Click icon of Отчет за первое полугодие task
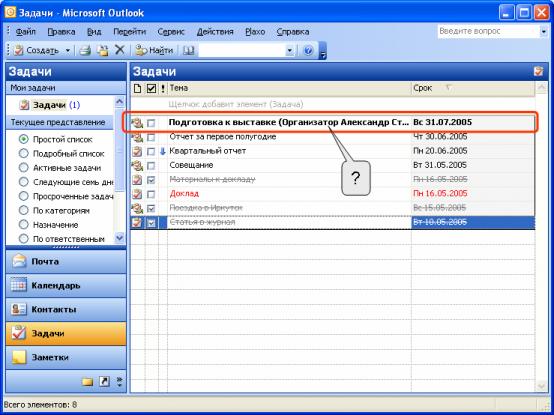The height and width of the screenshot is (415, 554). [x=137, y=137]
